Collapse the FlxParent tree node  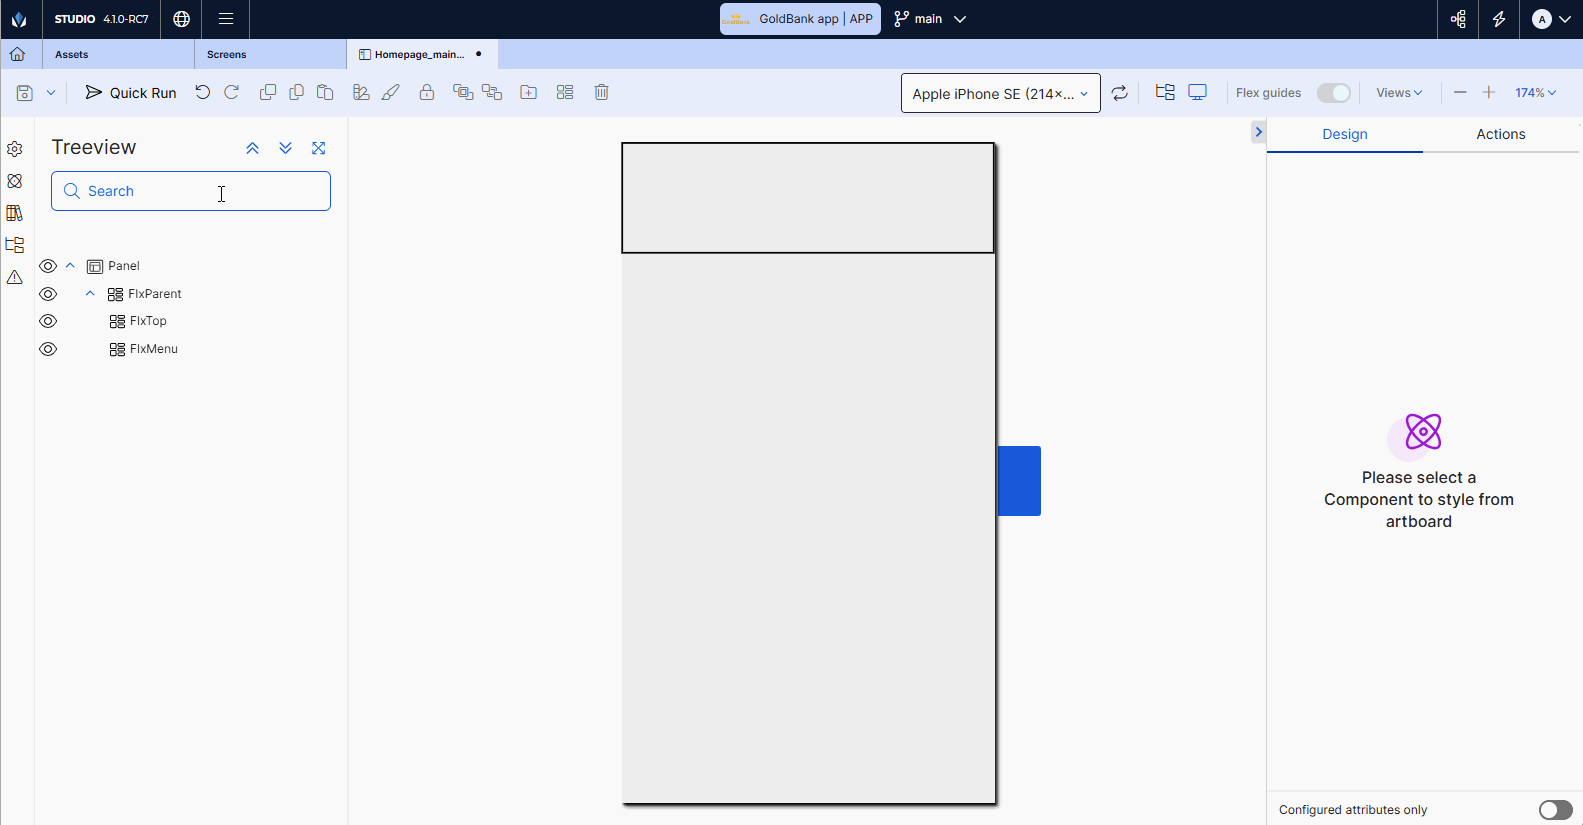[90, 294]
